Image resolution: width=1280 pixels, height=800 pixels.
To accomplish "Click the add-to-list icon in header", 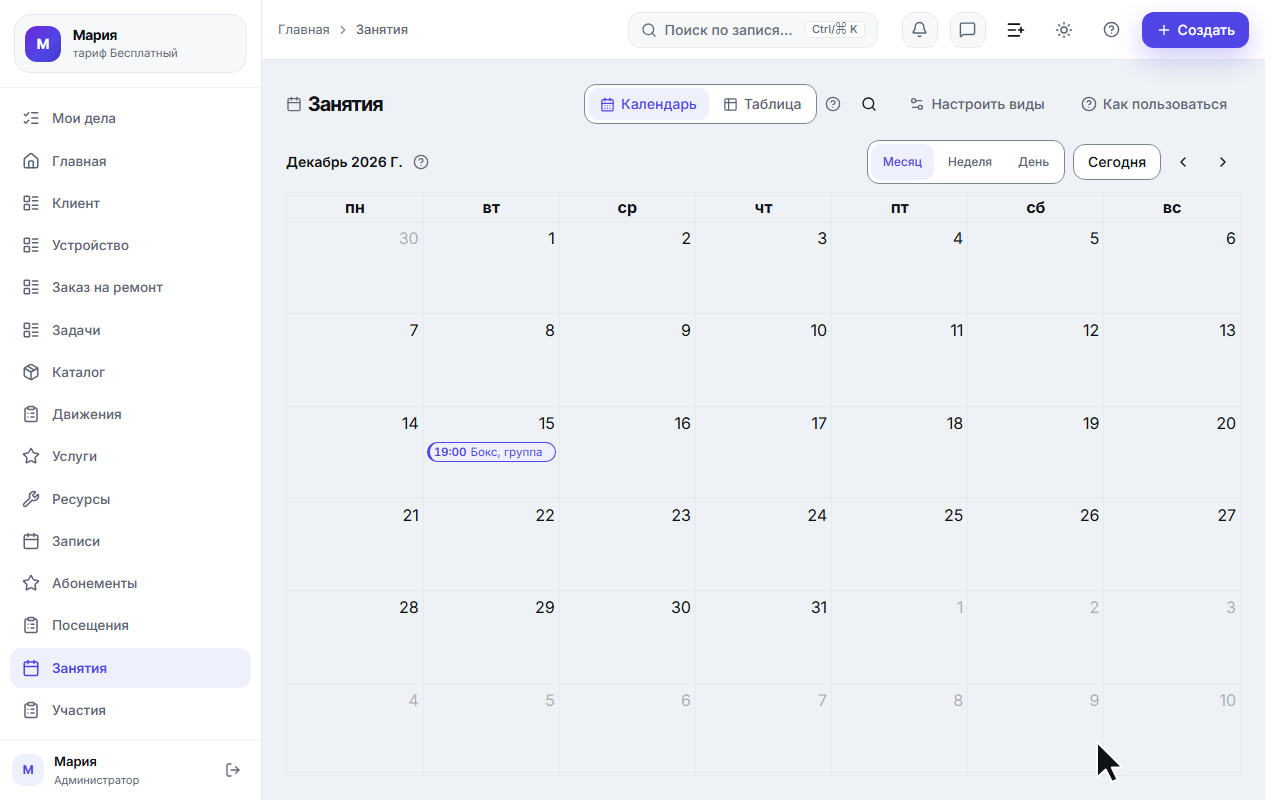I will pos(1015,30).
